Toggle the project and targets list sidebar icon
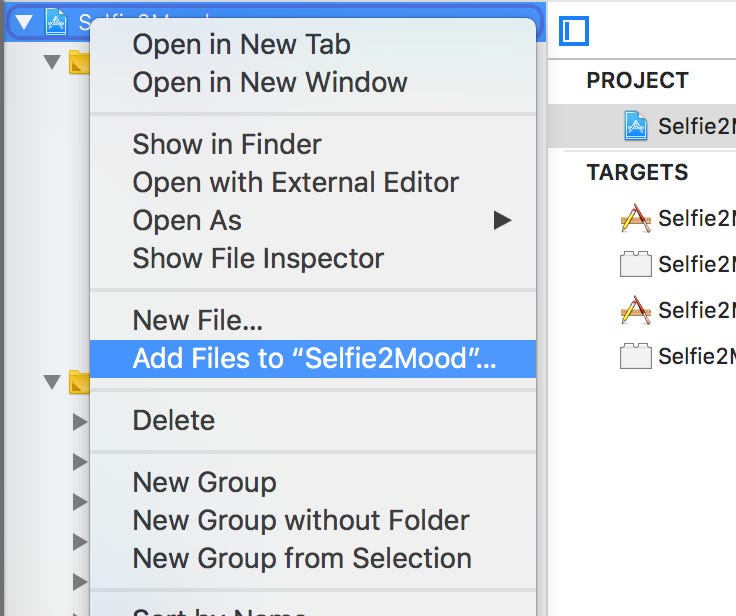Image resolution: width=736 pixels, height=616 pixels. click(x=574, y=30)
